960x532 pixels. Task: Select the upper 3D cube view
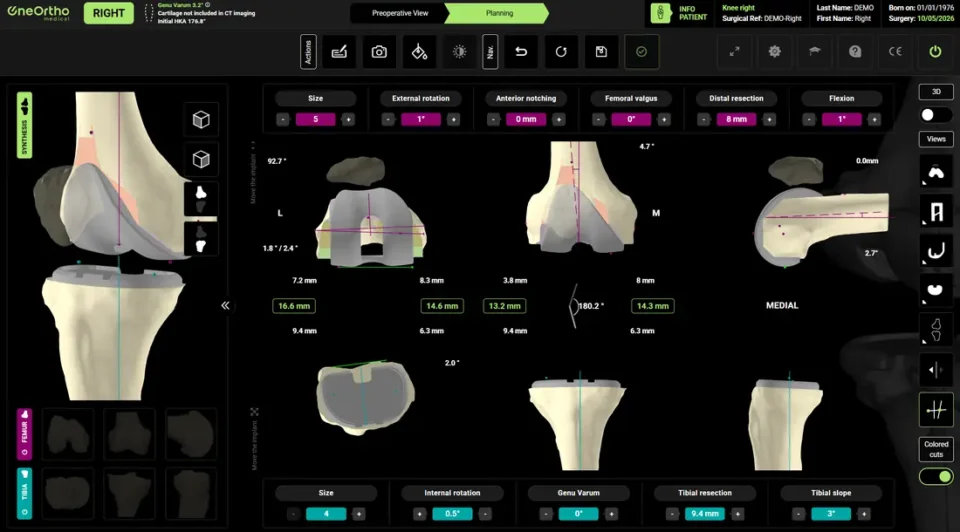coord(201,119)
